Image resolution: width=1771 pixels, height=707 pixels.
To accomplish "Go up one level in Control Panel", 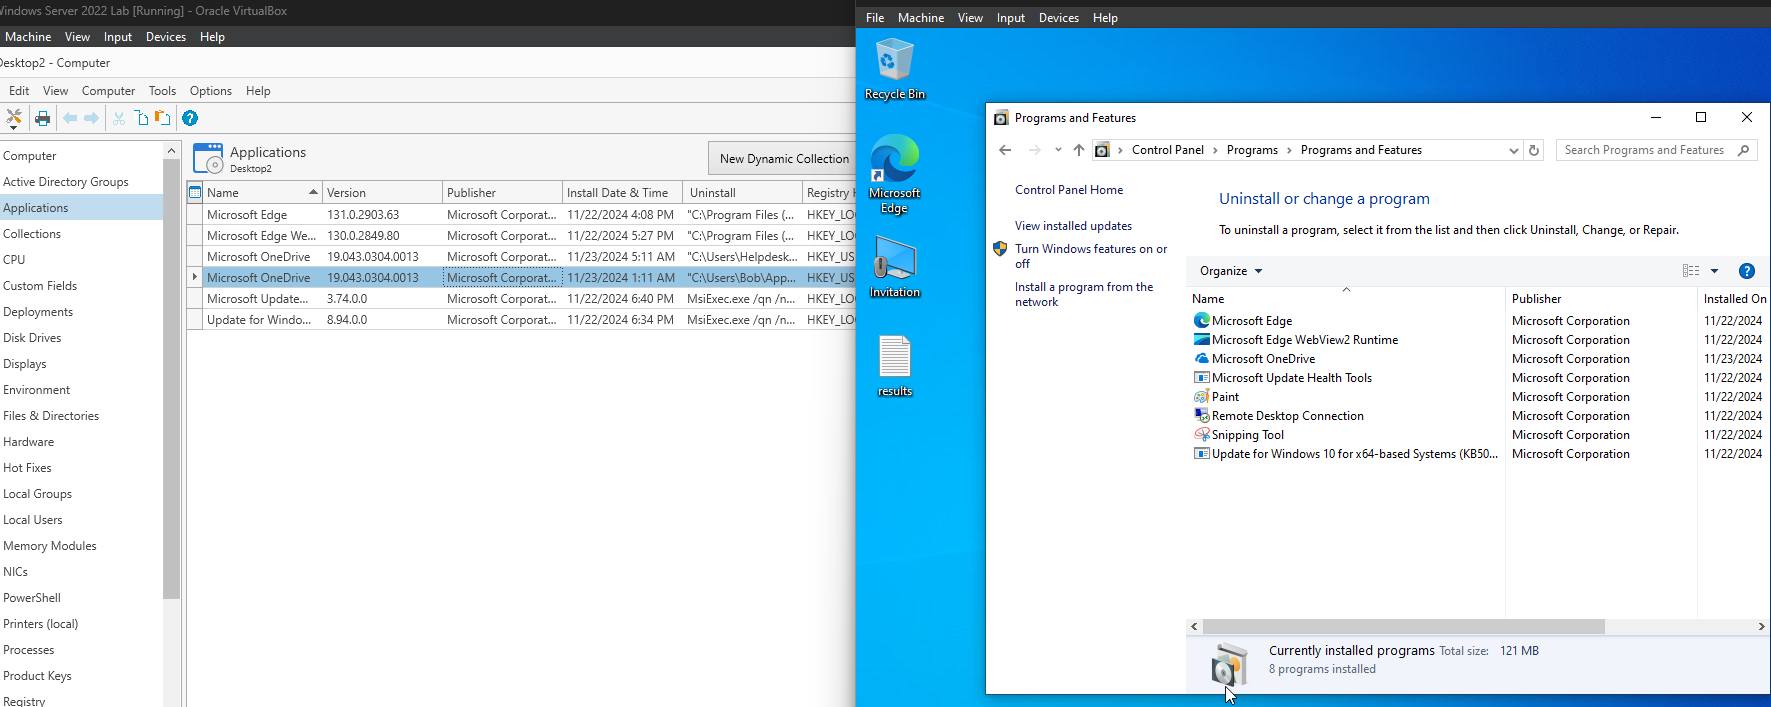I will pos(1079,150).
